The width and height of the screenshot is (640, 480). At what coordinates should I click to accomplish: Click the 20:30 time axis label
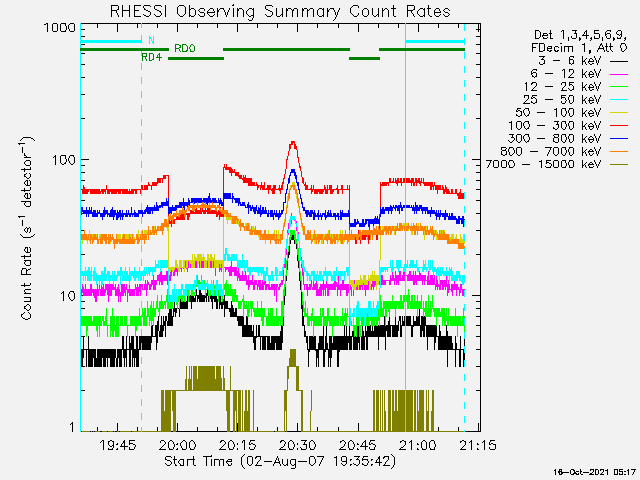(x=298, y=445)
